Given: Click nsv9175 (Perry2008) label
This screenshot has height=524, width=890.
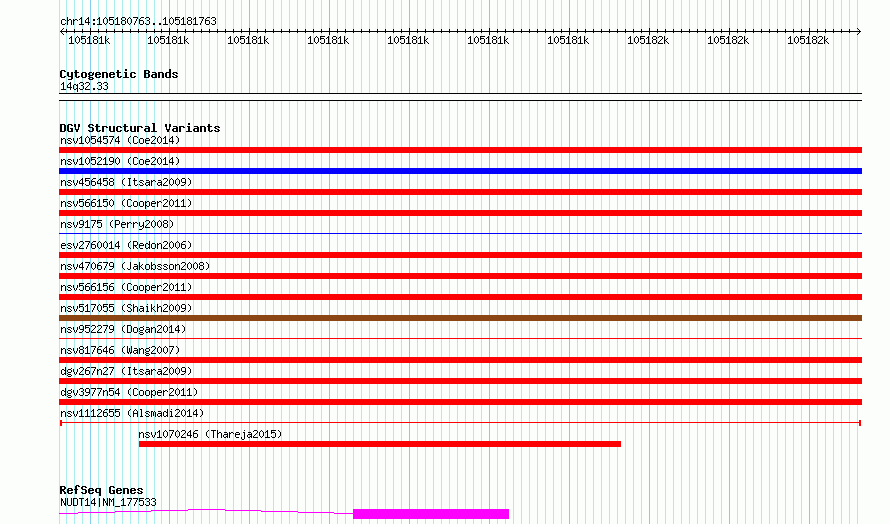Looking at the screenshot, I should point(117,224).
